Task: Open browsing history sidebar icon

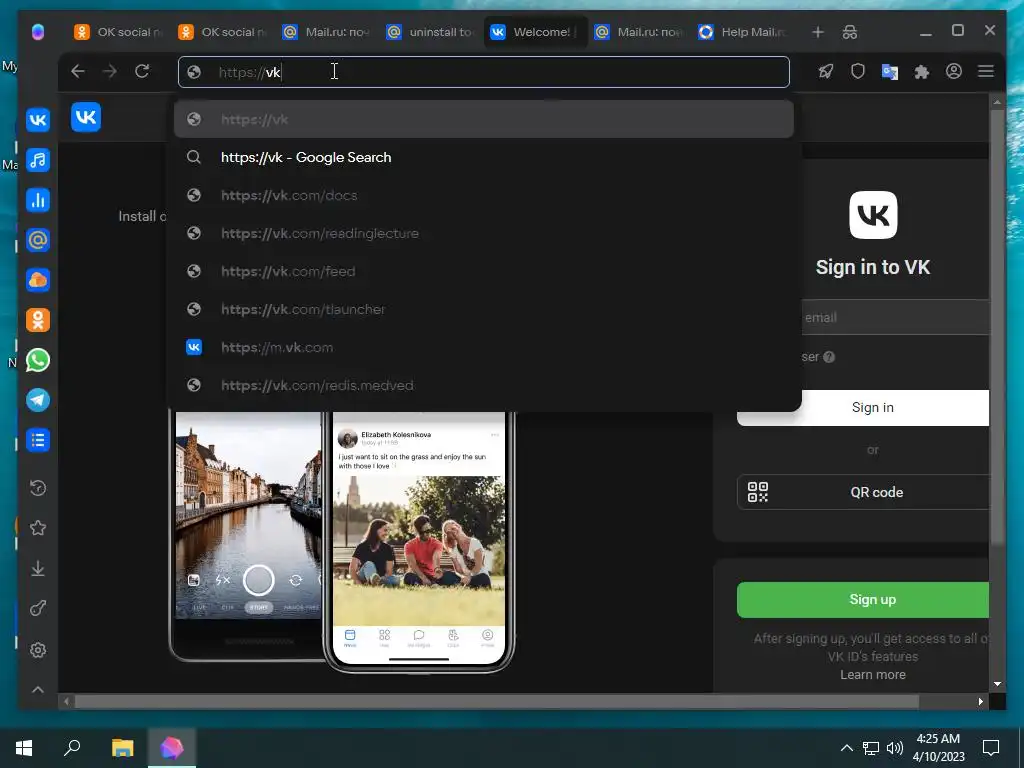Action: [x=38, y=488]
